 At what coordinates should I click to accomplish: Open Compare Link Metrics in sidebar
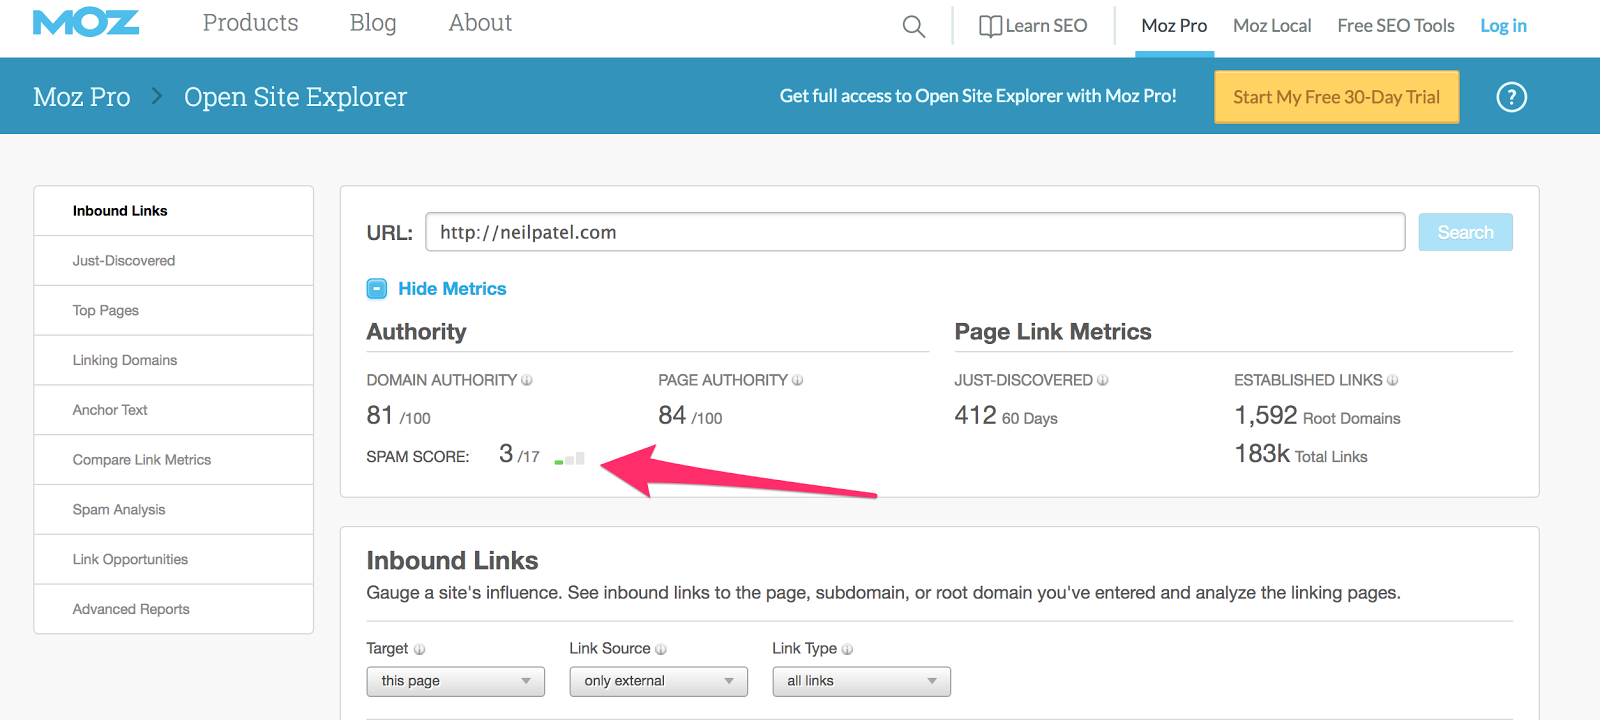(174, 460)
